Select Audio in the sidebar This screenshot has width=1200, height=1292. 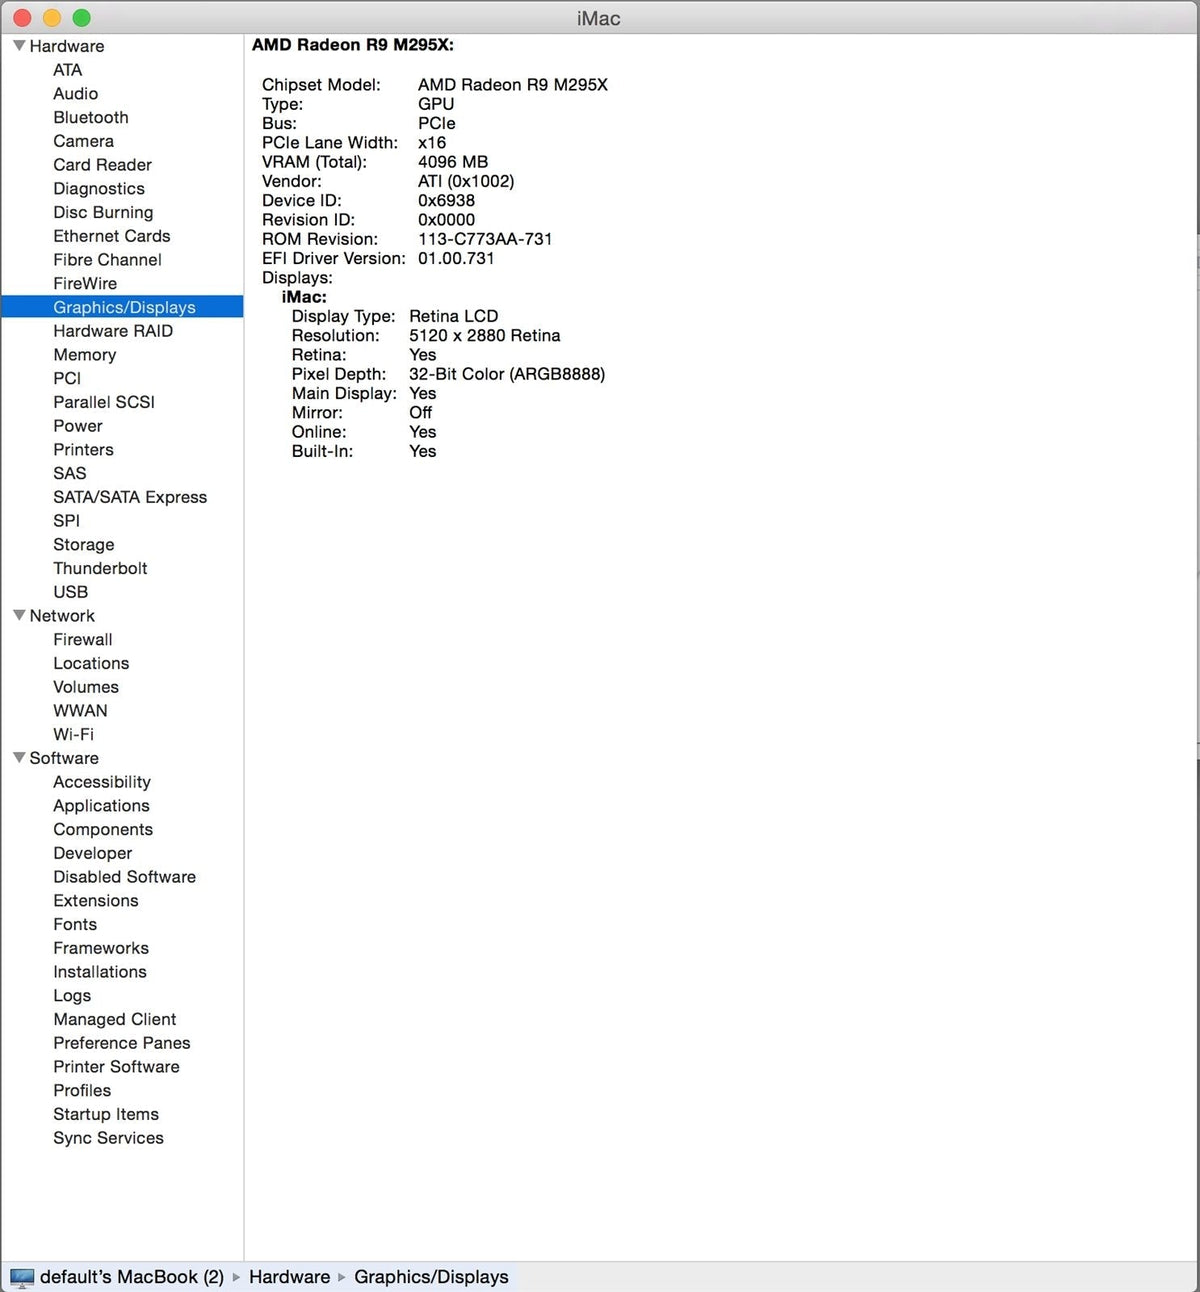click(76, 94)
